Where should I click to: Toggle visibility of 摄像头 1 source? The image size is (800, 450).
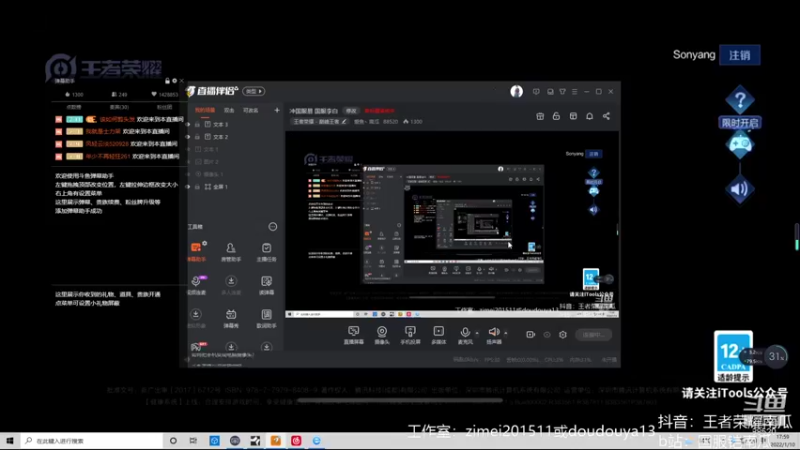click(188, 174)
